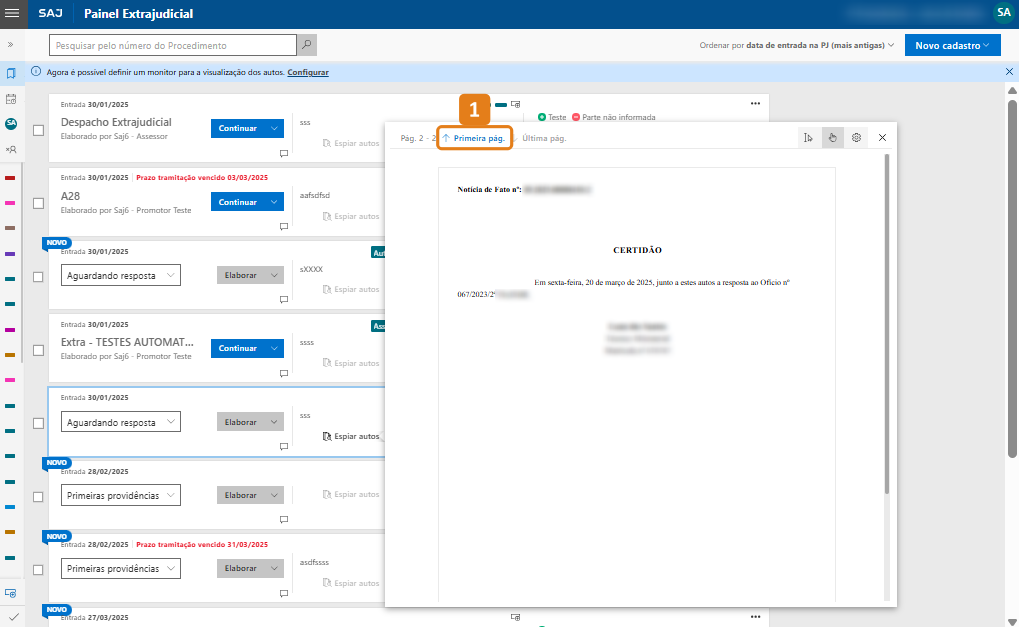The width and height of the screenshot is (1019, 627).
Task: Check the Despacho Extrajudicial checkbox
Action: 38,130
